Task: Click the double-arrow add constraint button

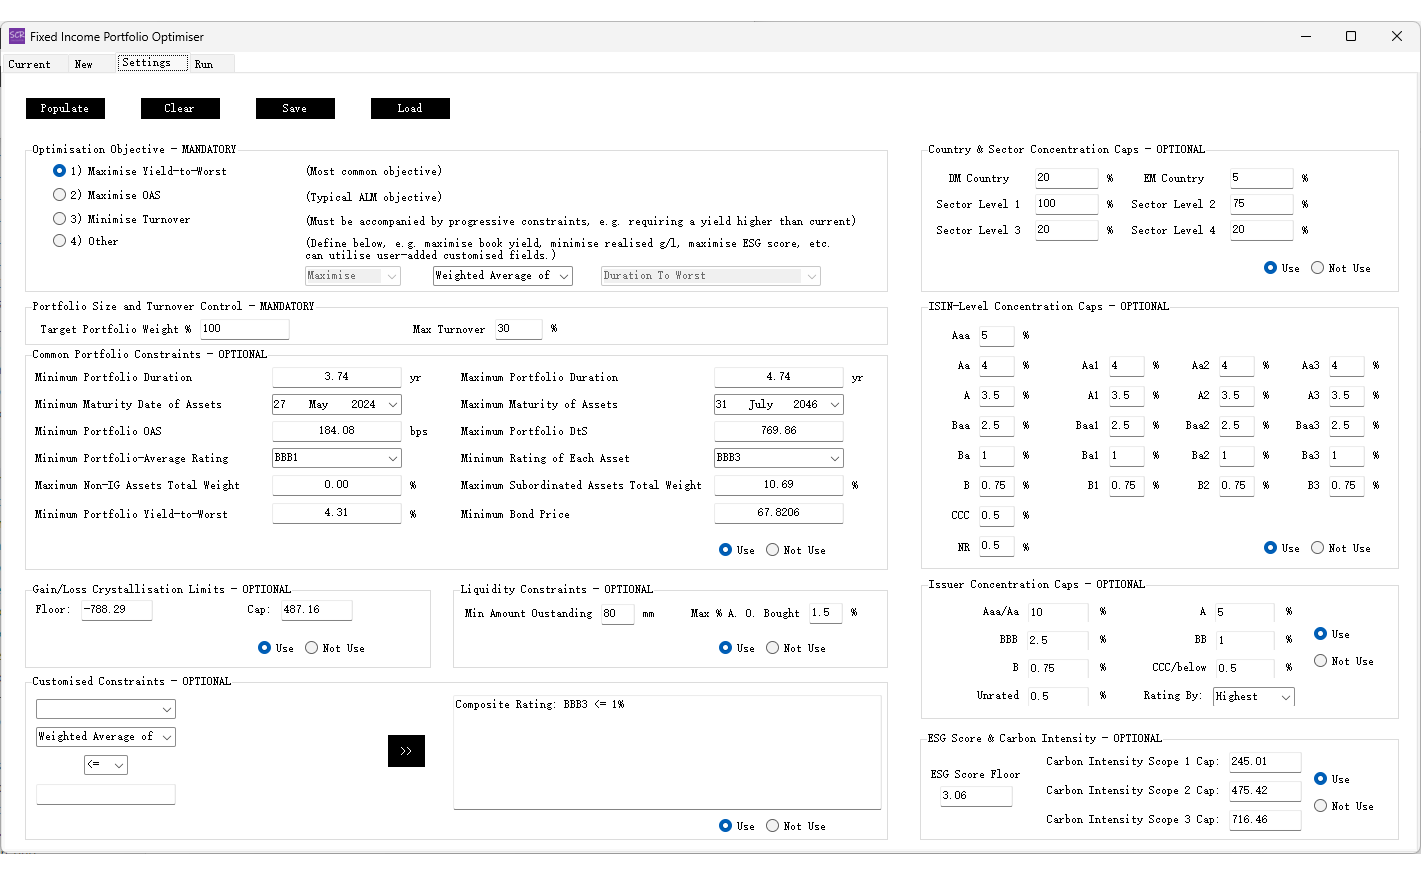Action: click(x=406, y=751)
